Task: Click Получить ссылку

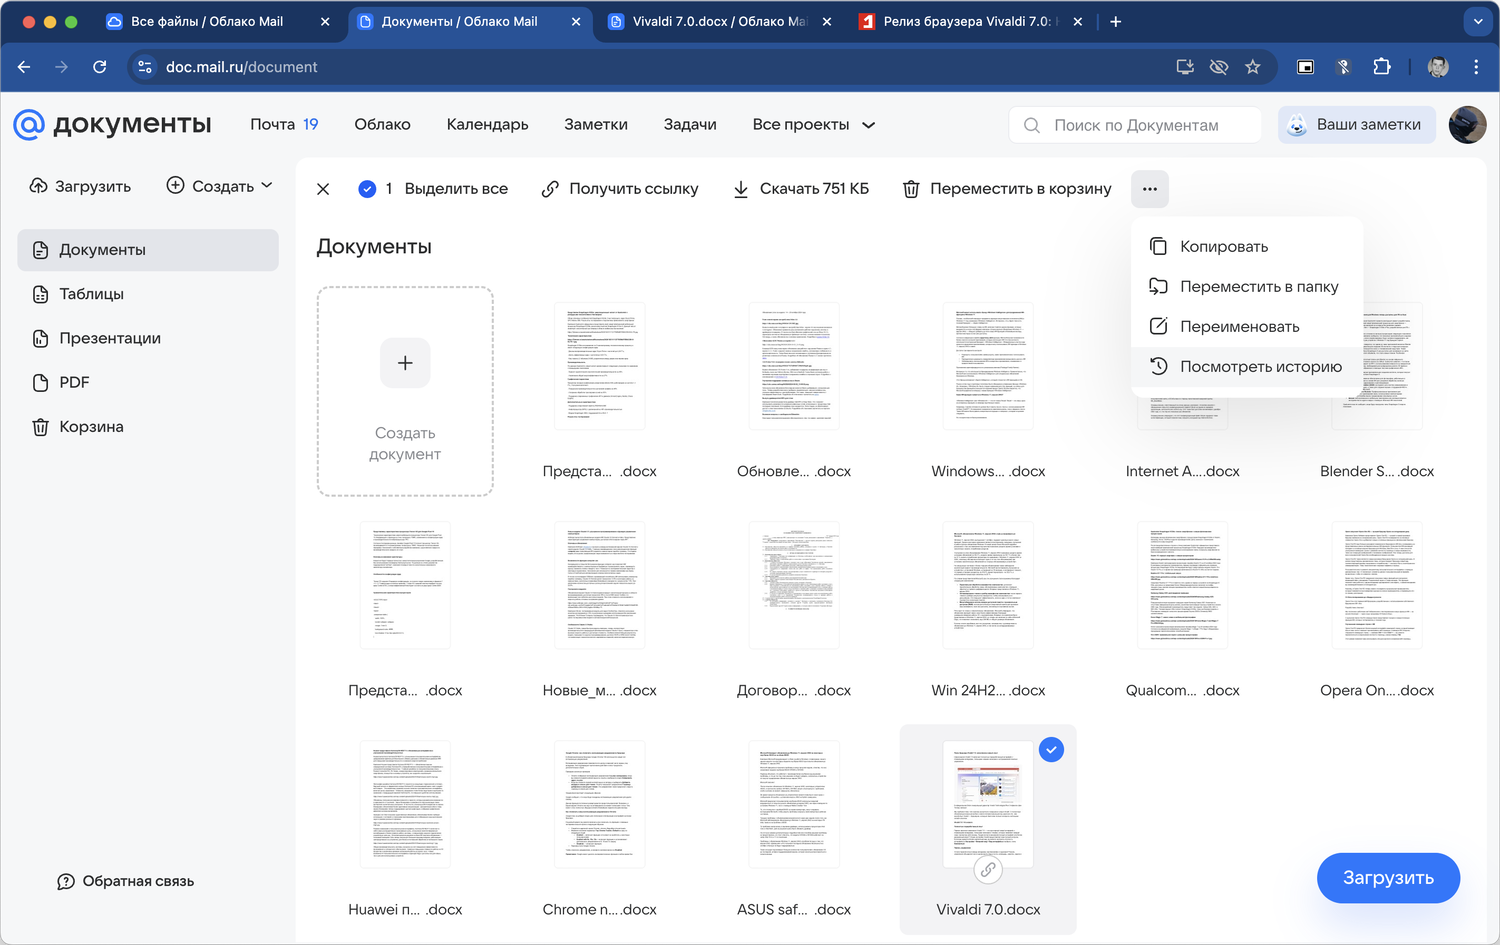Action: pyautogui.click(x=620, y=189)
